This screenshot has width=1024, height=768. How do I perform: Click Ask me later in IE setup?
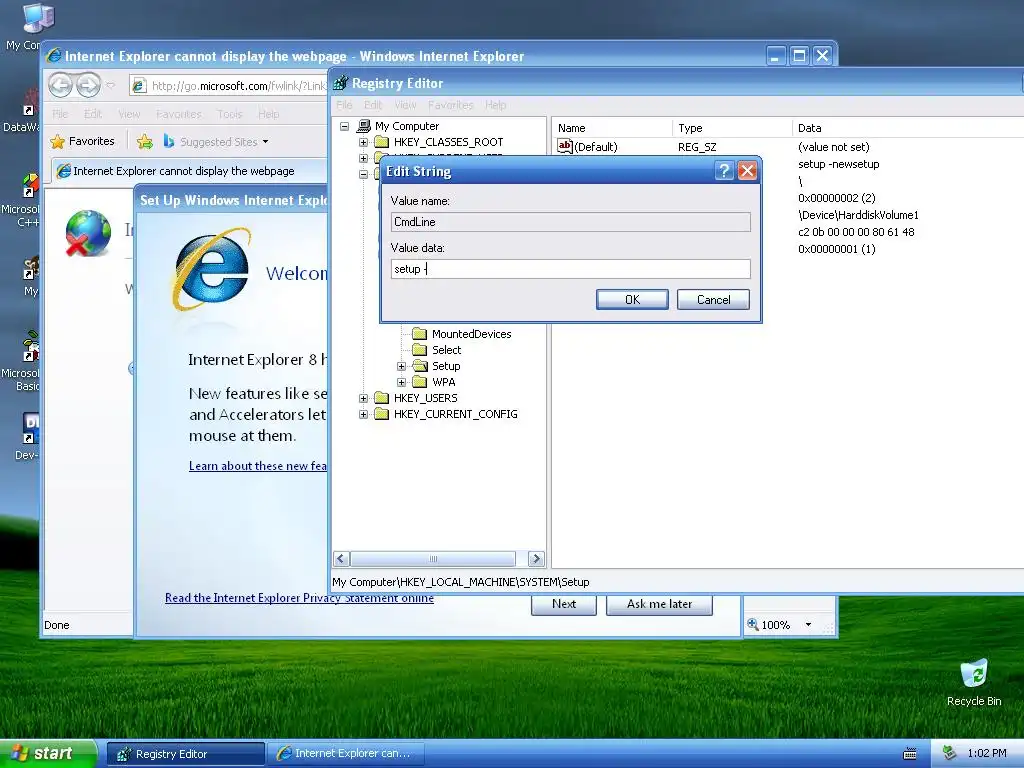point(659,604)
